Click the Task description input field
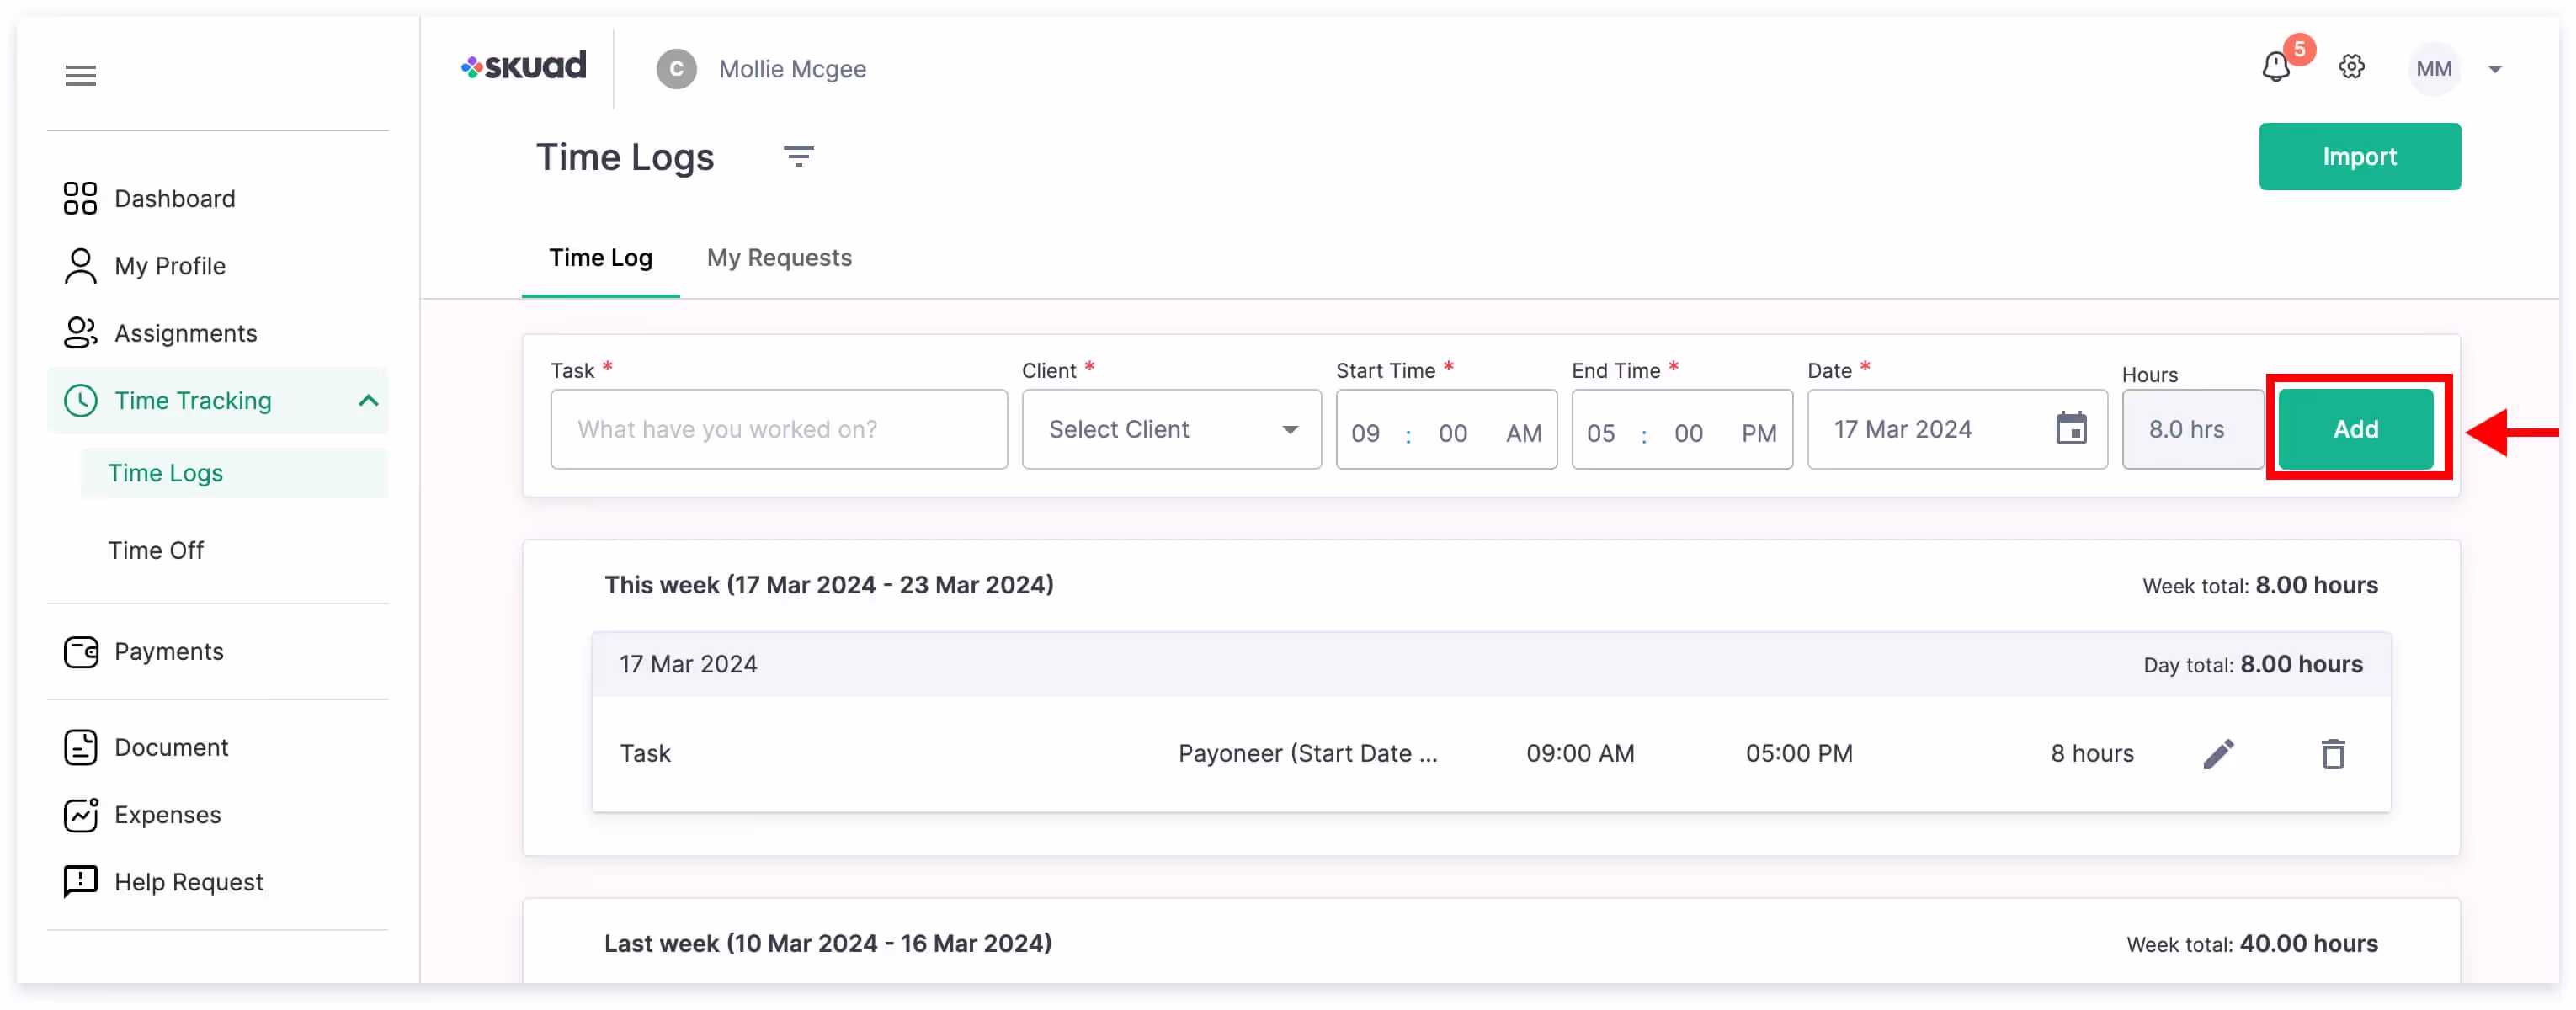The image size is (2576, 1010). (x=778, y=429)
